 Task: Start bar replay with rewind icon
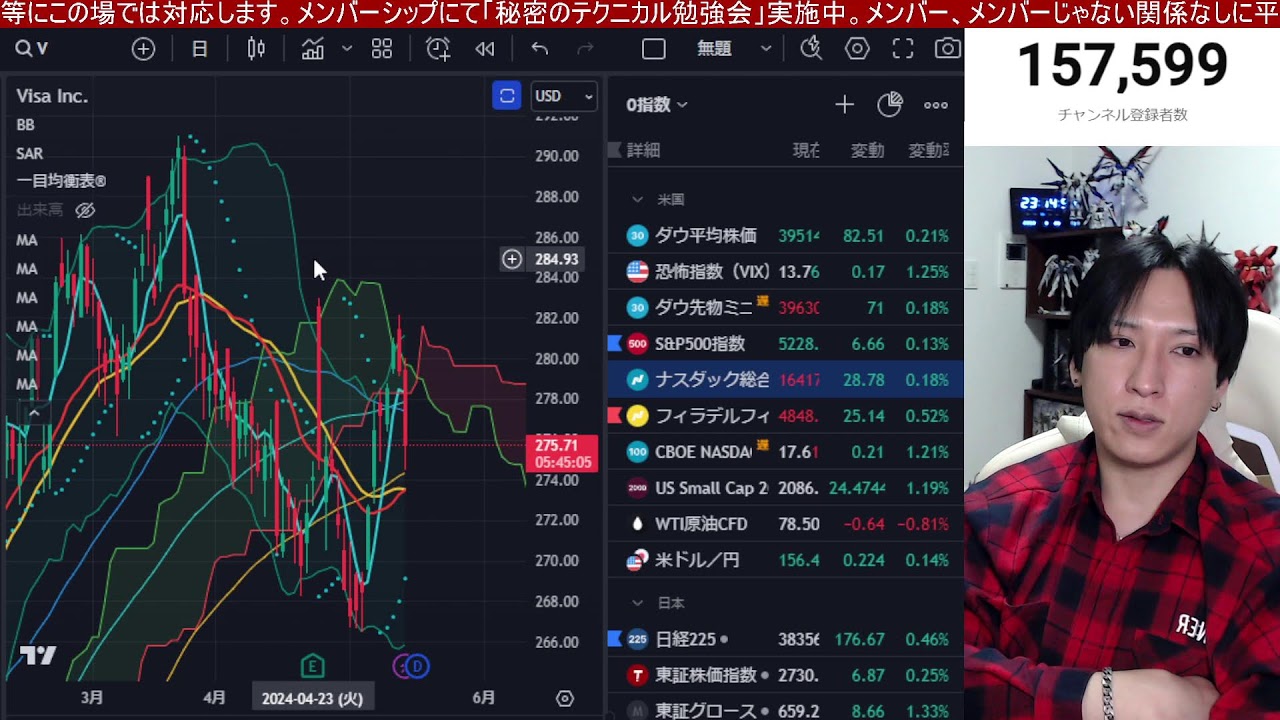tap(485, 49)
